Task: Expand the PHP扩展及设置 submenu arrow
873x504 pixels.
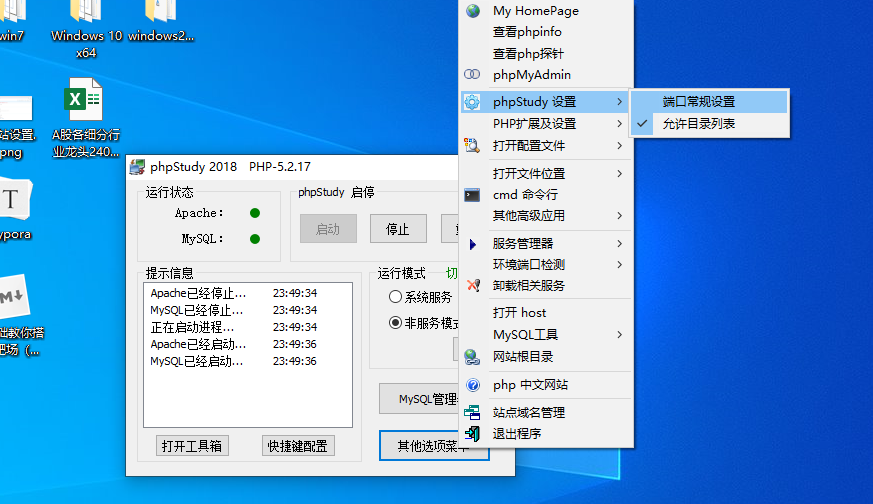Action: pos(620,124)
